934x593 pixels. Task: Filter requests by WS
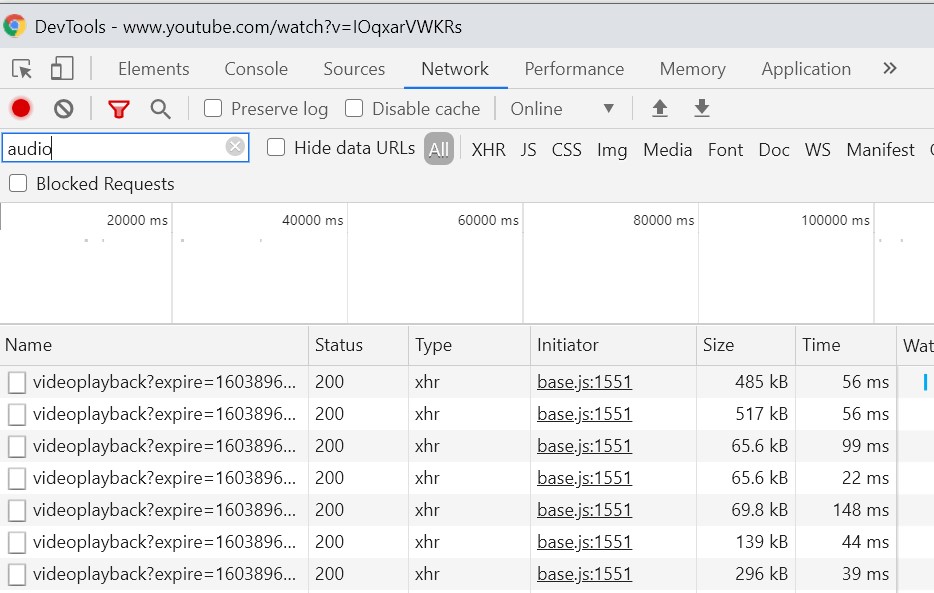click(818, 149)
